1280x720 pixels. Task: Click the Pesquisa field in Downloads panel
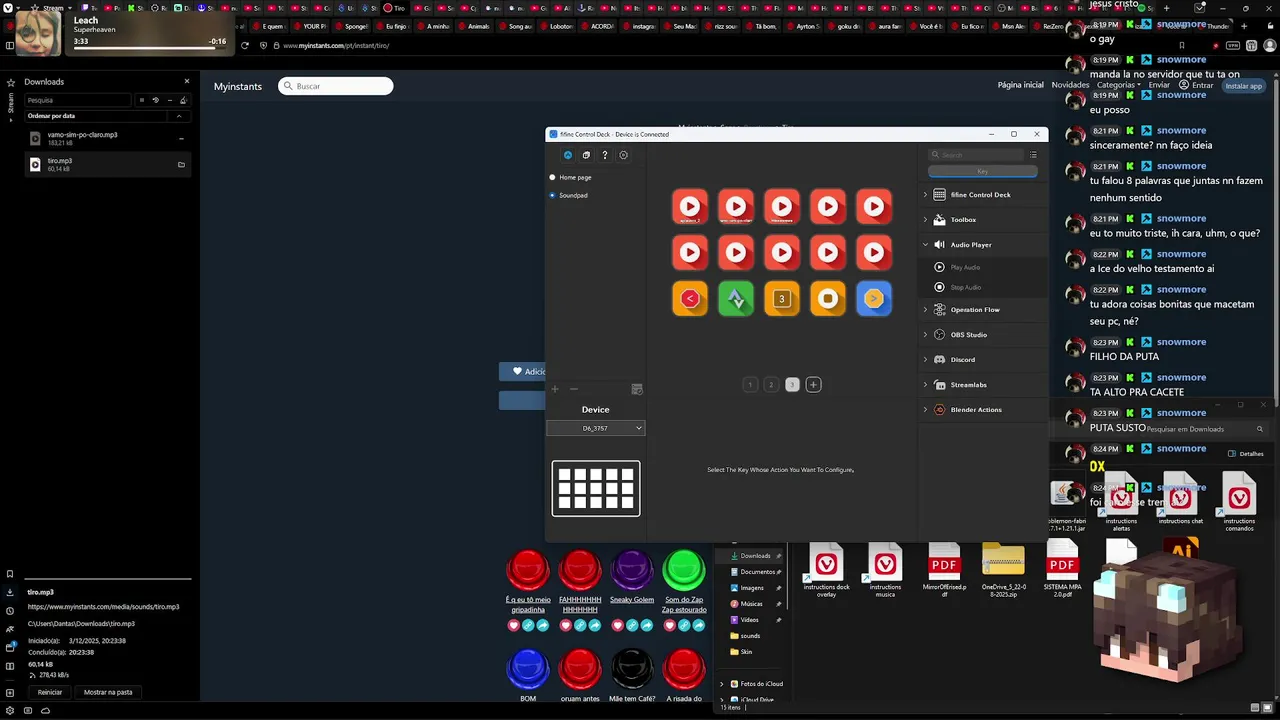pos(78,100)
